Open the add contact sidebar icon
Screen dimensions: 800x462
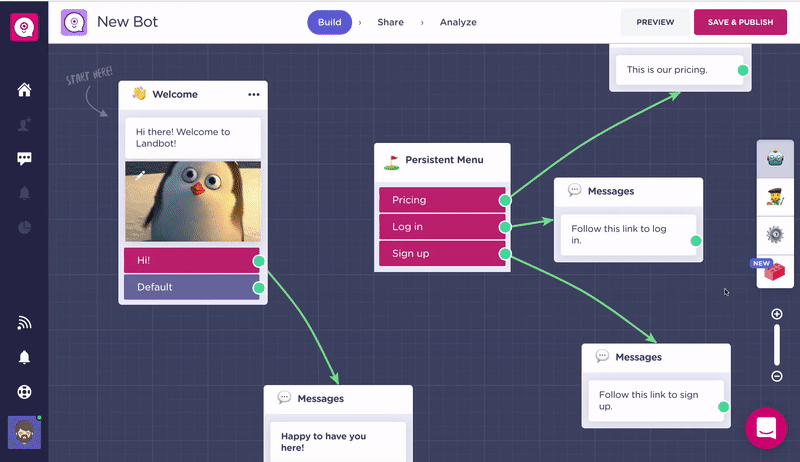click(x=24, y=124)
